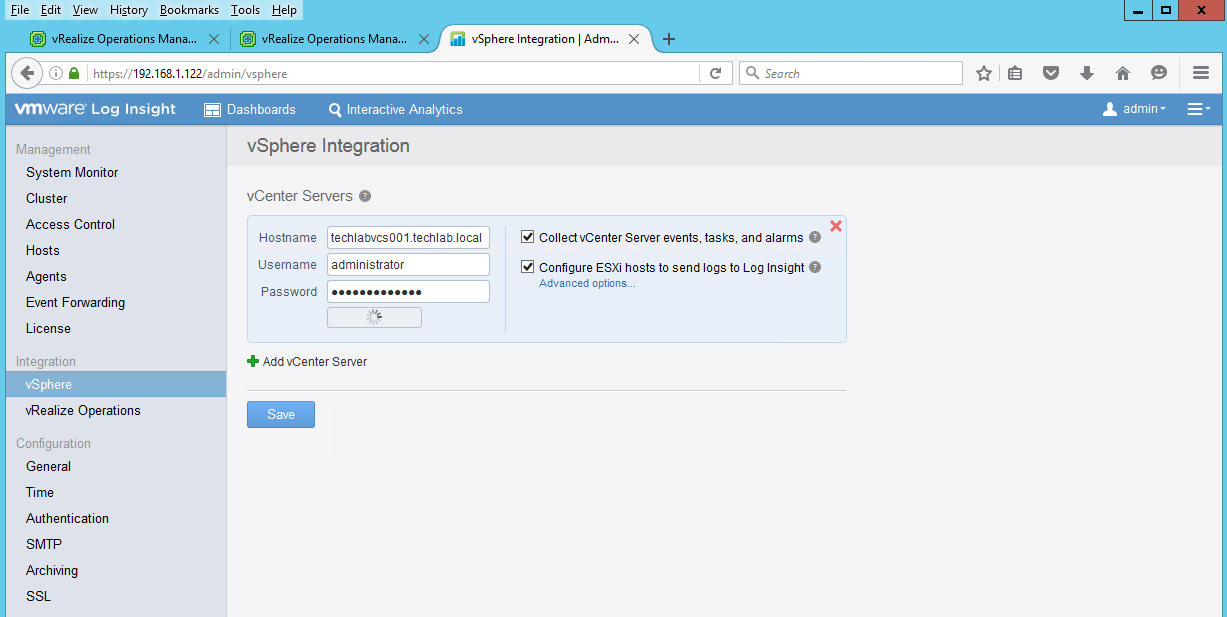This screenshot has height=617, width=1227.
Task: Open vRealize Operations integration page
Action: (83, 410)
